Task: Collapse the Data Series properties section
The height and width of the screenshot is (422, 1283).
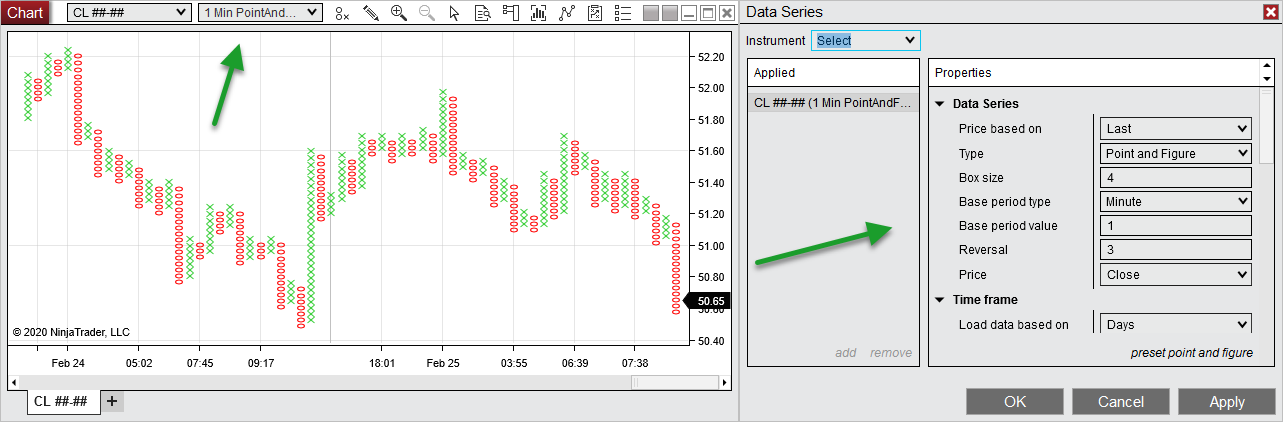Action: 940,104
